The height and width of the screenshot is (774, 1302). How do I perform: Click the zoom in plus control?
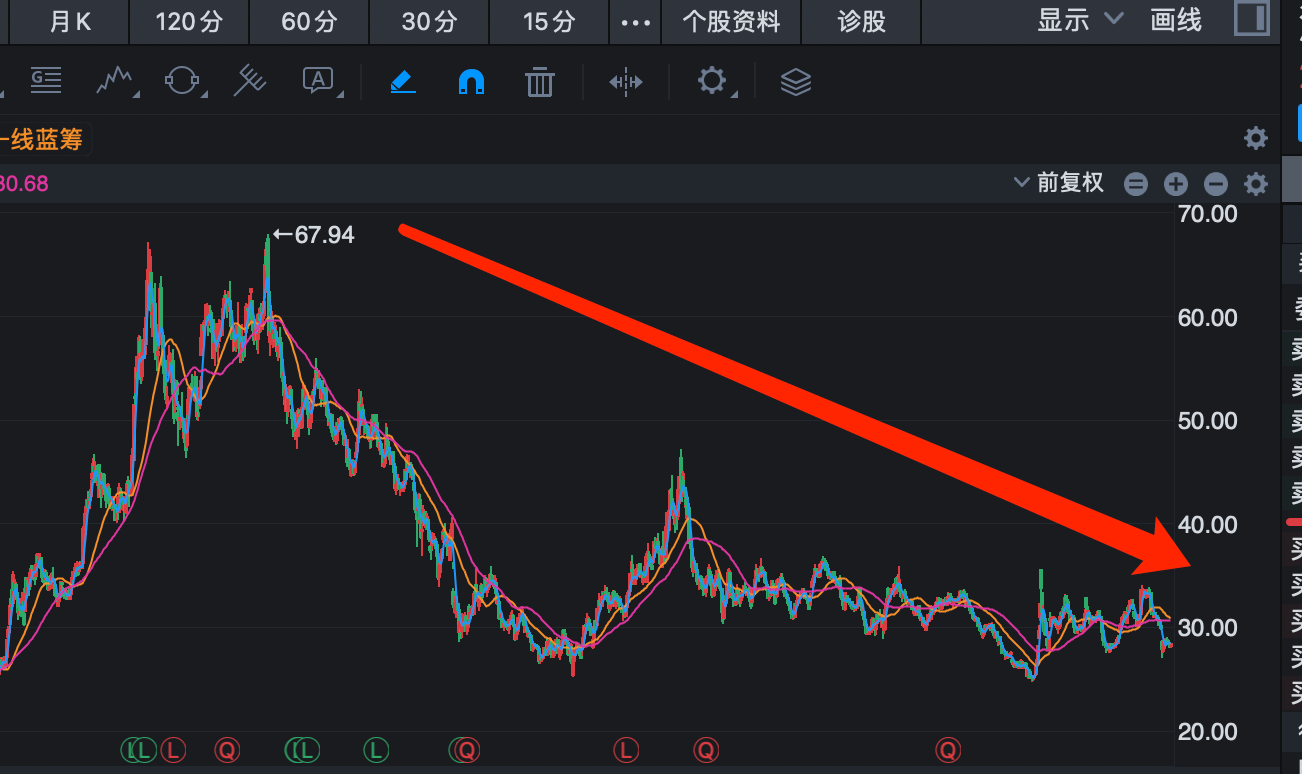(x=1175, y=183)
